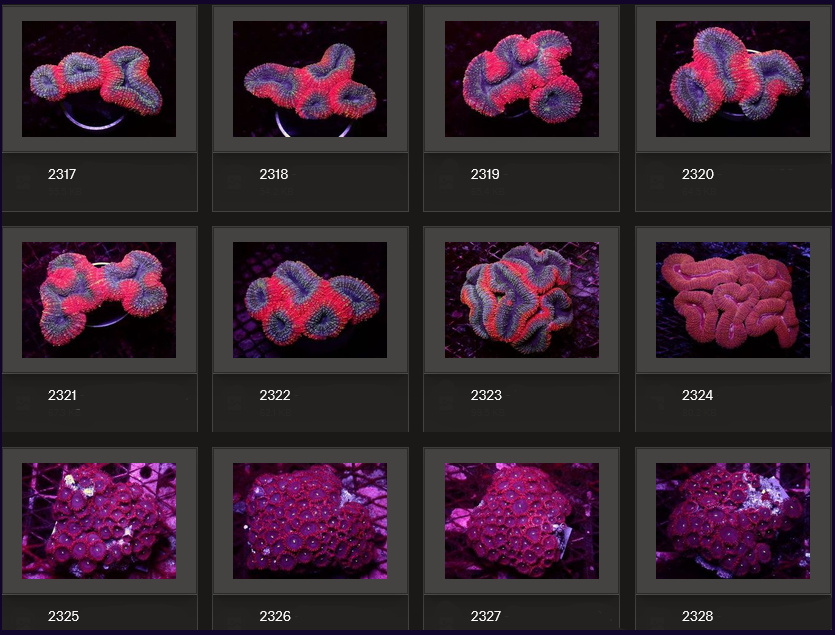View zoanthid colony photo 2325
Viewport: 835px width, 635px height.
tap(99, 521)
